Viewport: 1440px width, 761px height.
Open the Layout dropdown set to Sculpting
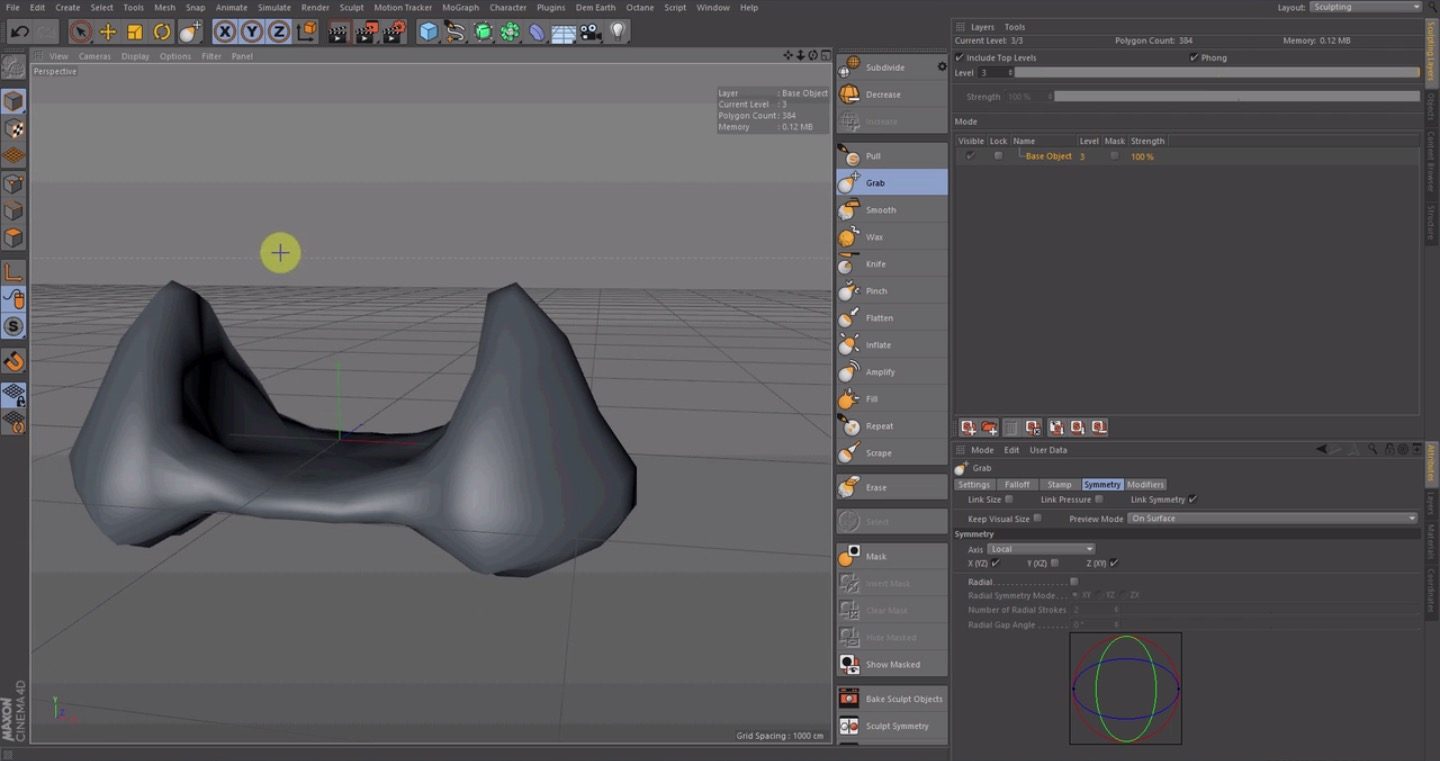tap(1365, 7)
